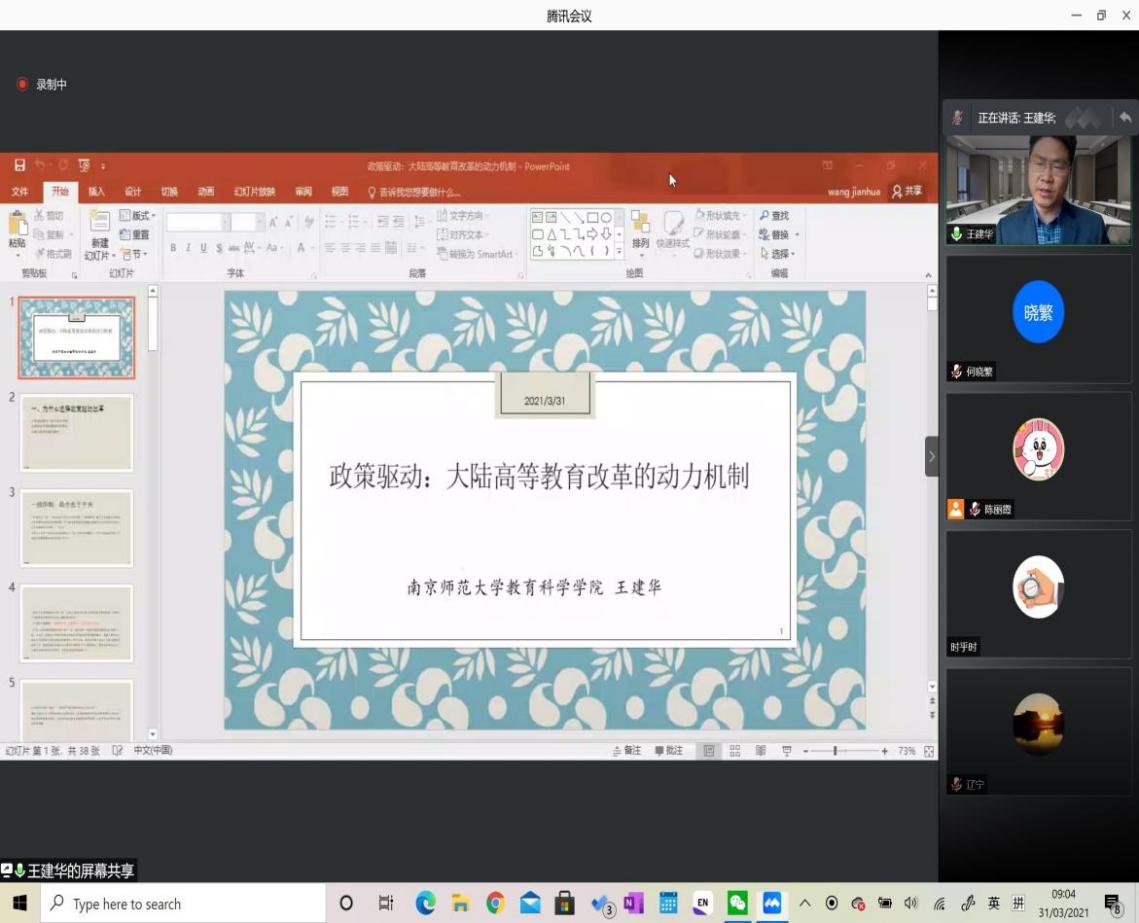This screenshot has height=923, width=1139.
Task: Click the PowerPoint Save icon
Action: click(20, 166)
